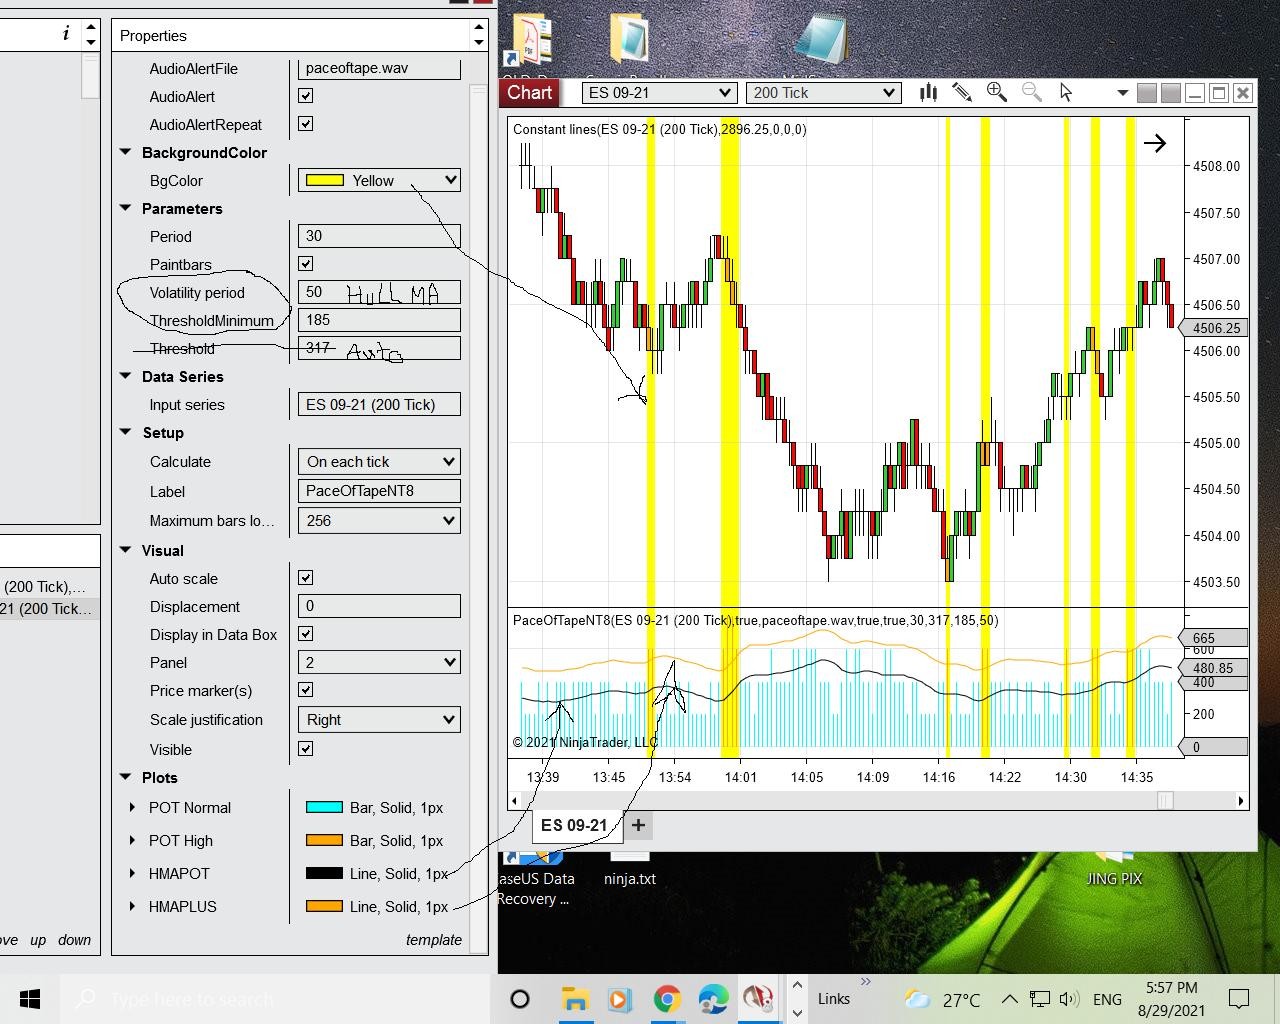Image resolution: width=1280 pixels, height=1024 pixels.
Task: Click the zoom in magnifier icon
Action: [x=996, y=93]
